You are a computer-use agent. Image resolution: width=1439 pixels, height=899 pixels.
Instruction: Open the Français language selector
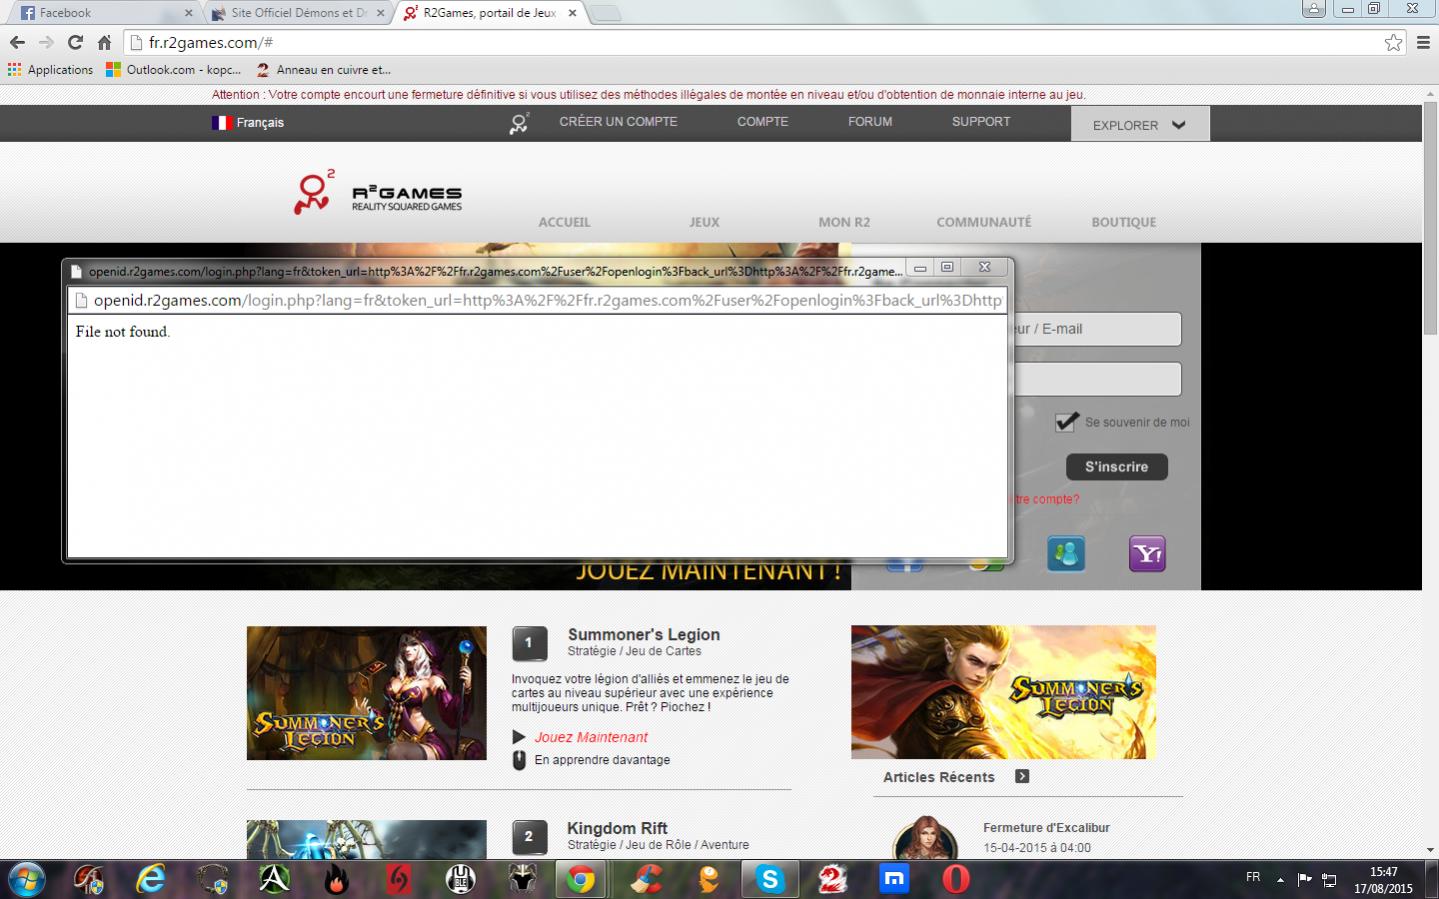pos(248,123)
